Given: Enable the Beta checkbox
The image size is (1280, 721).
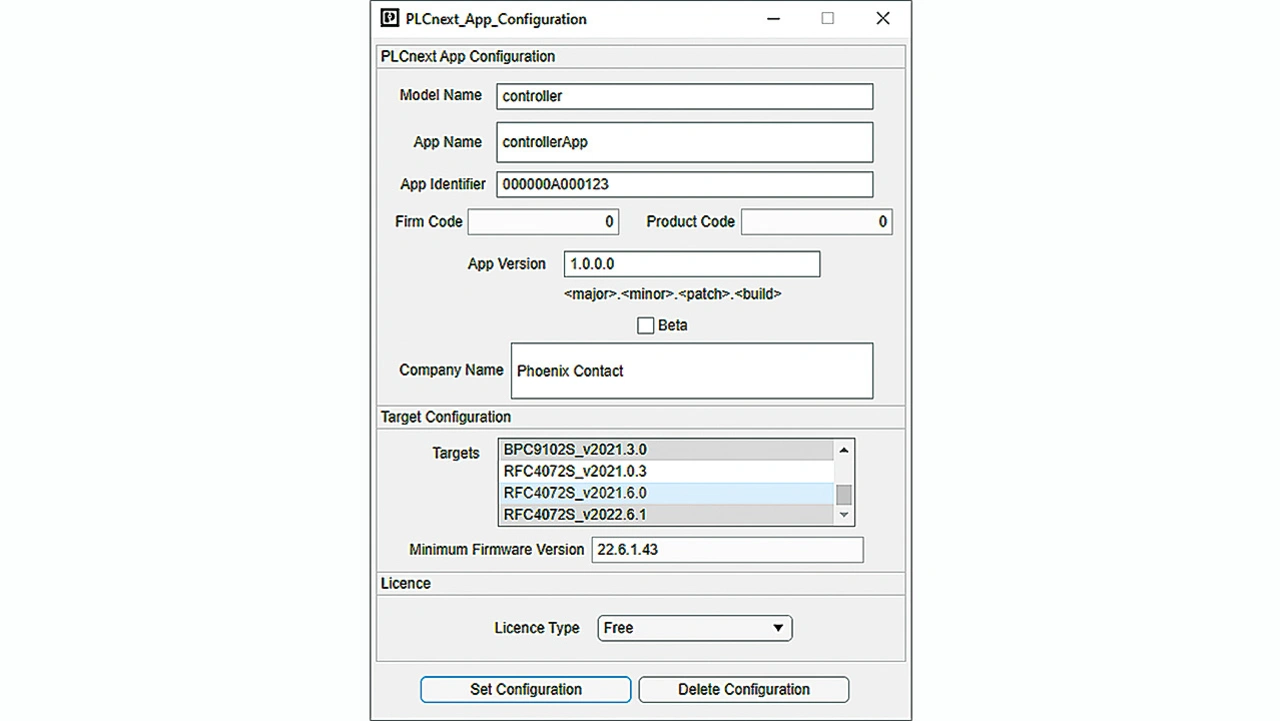Looking at the screenshot, I should point(646,325).
